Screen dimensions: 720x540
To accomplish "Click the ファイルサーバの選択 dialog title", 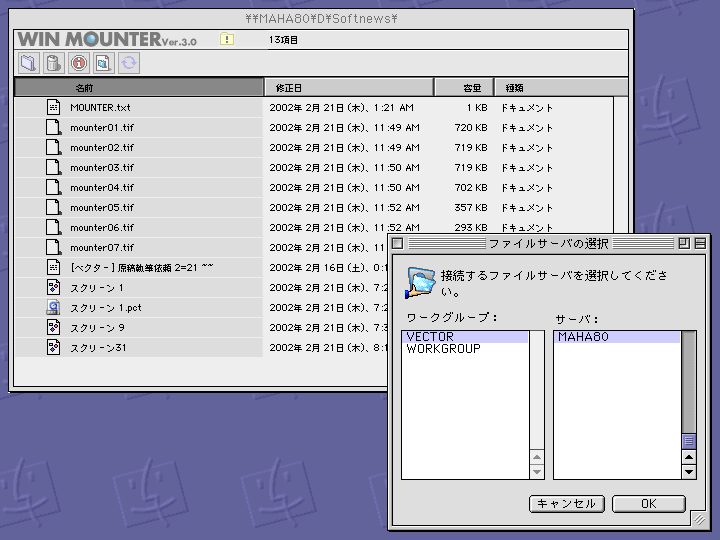I will pos(549,243).
